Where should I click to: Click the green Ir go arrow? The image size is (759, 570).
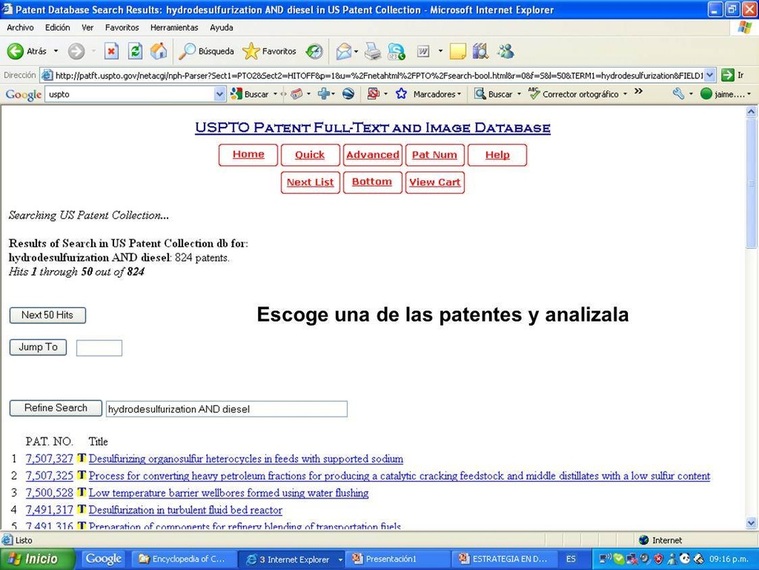[727, 75]
